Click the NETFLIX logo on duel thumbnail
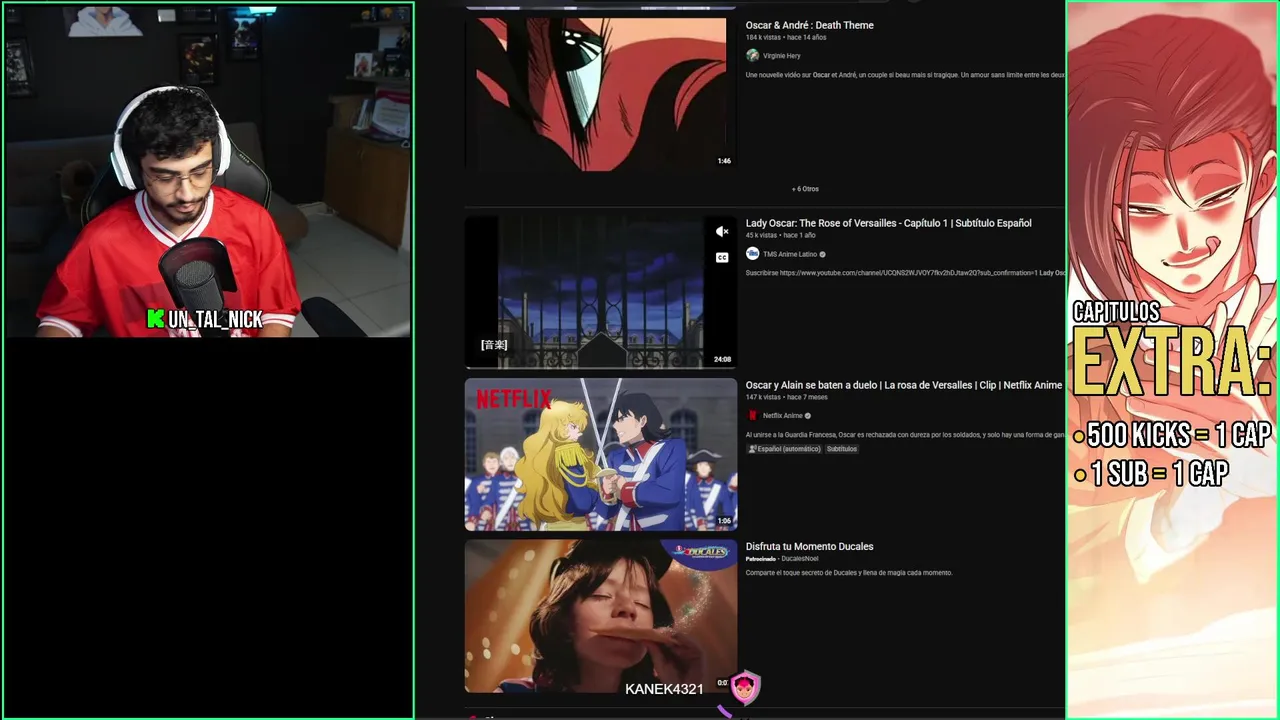1280x720 pixels. click(x=513, y=399)
